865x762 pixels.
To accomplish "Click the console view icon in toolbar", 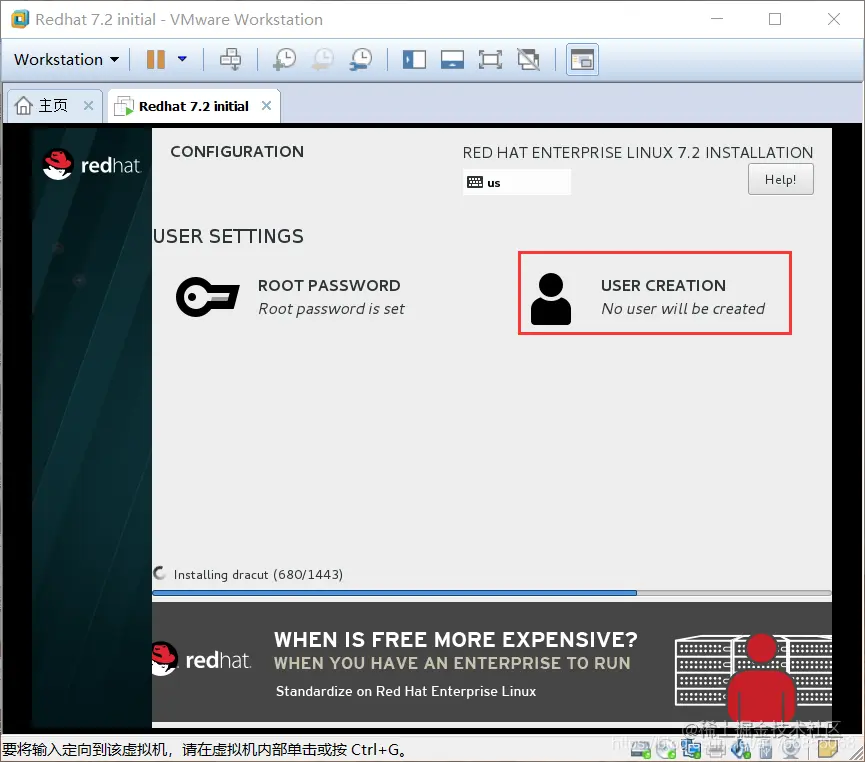I will 583,59.
